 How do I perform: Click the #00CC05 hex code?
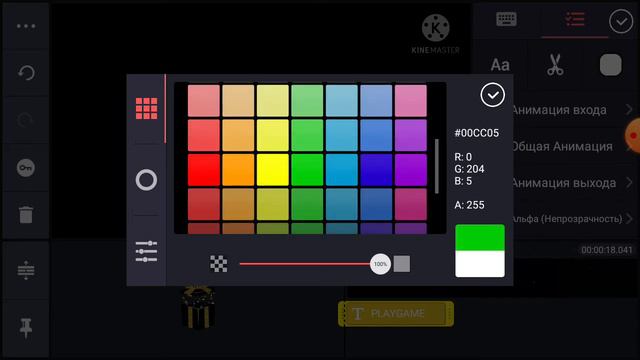[477, 133]
